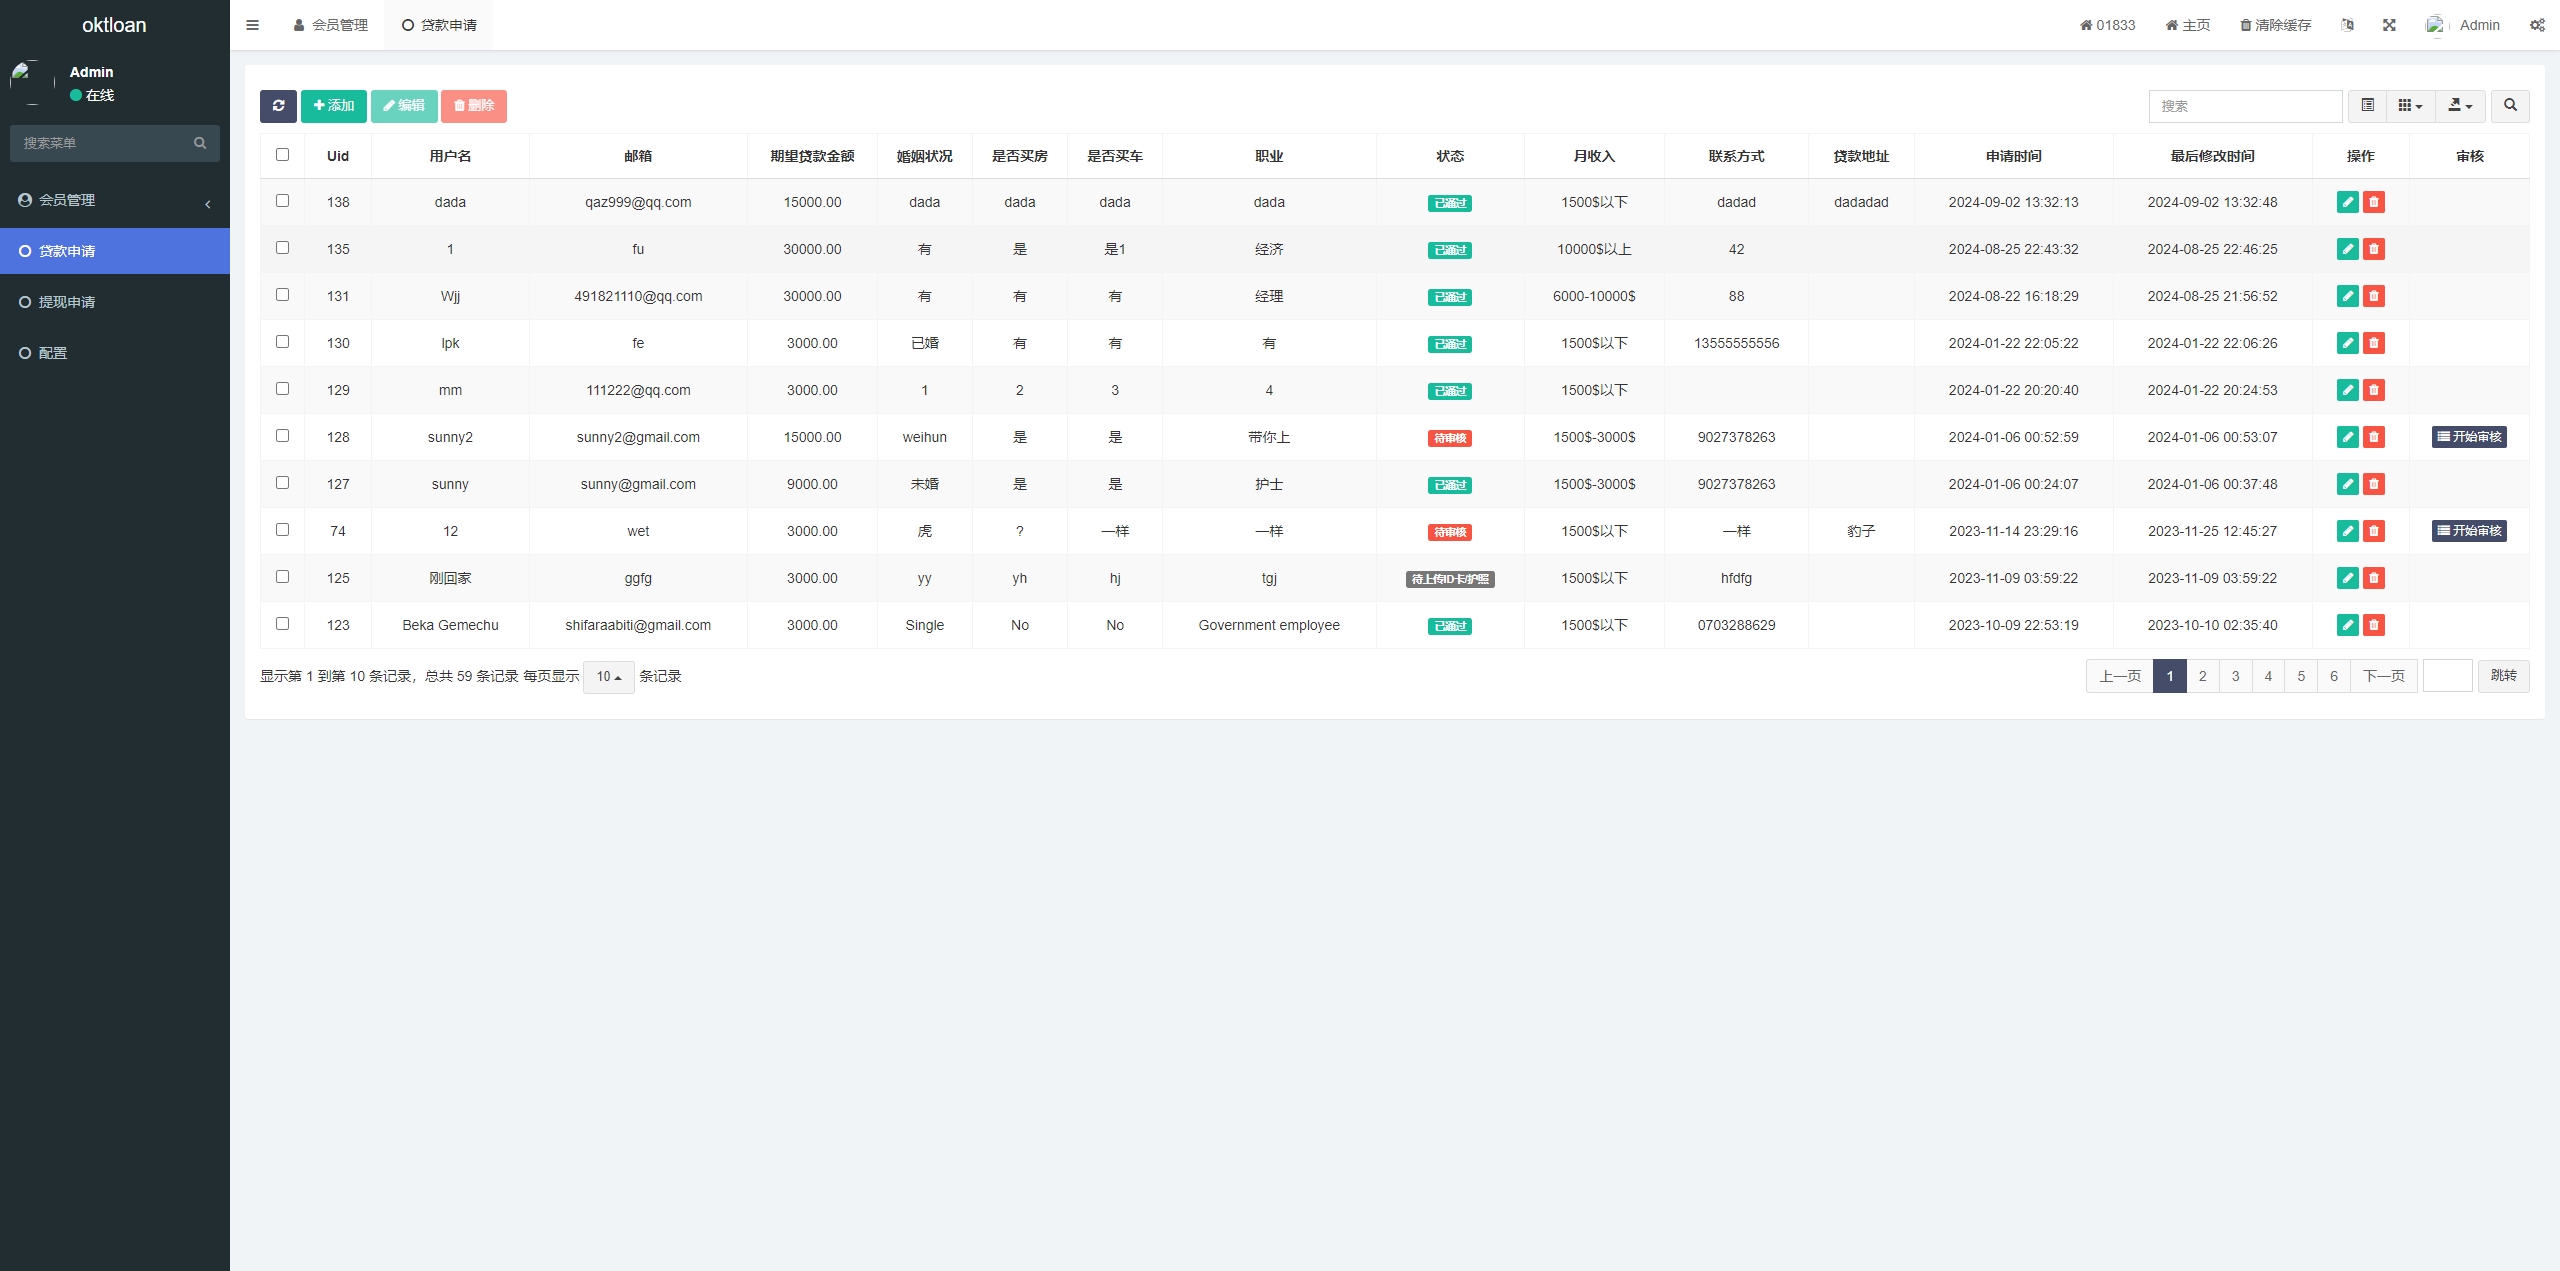Click the language switch icon in header
Screen dimensions: 2560x1271
2347,25
